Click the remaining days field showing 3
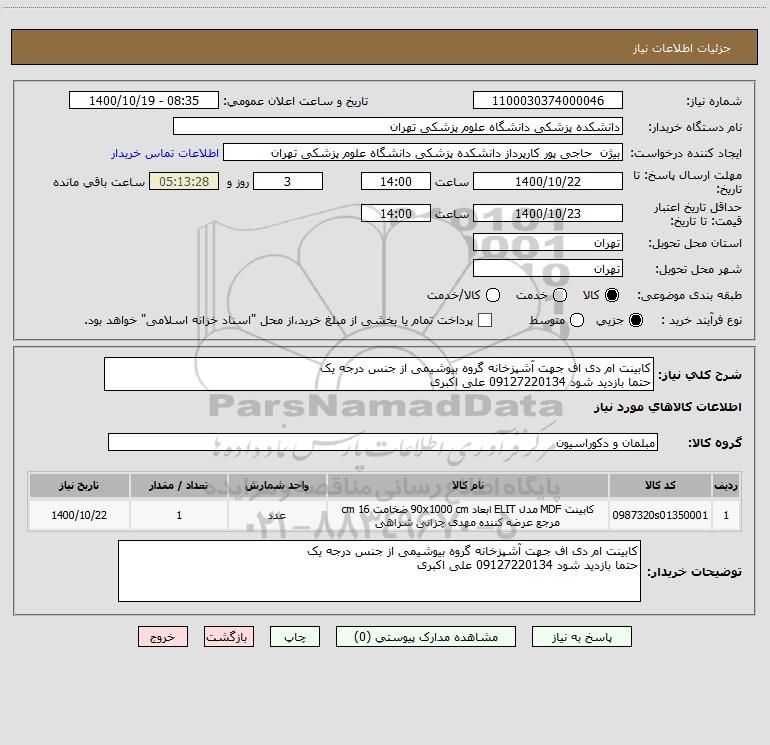Screen dimensions: 770x745 click(x=288, y=181)
